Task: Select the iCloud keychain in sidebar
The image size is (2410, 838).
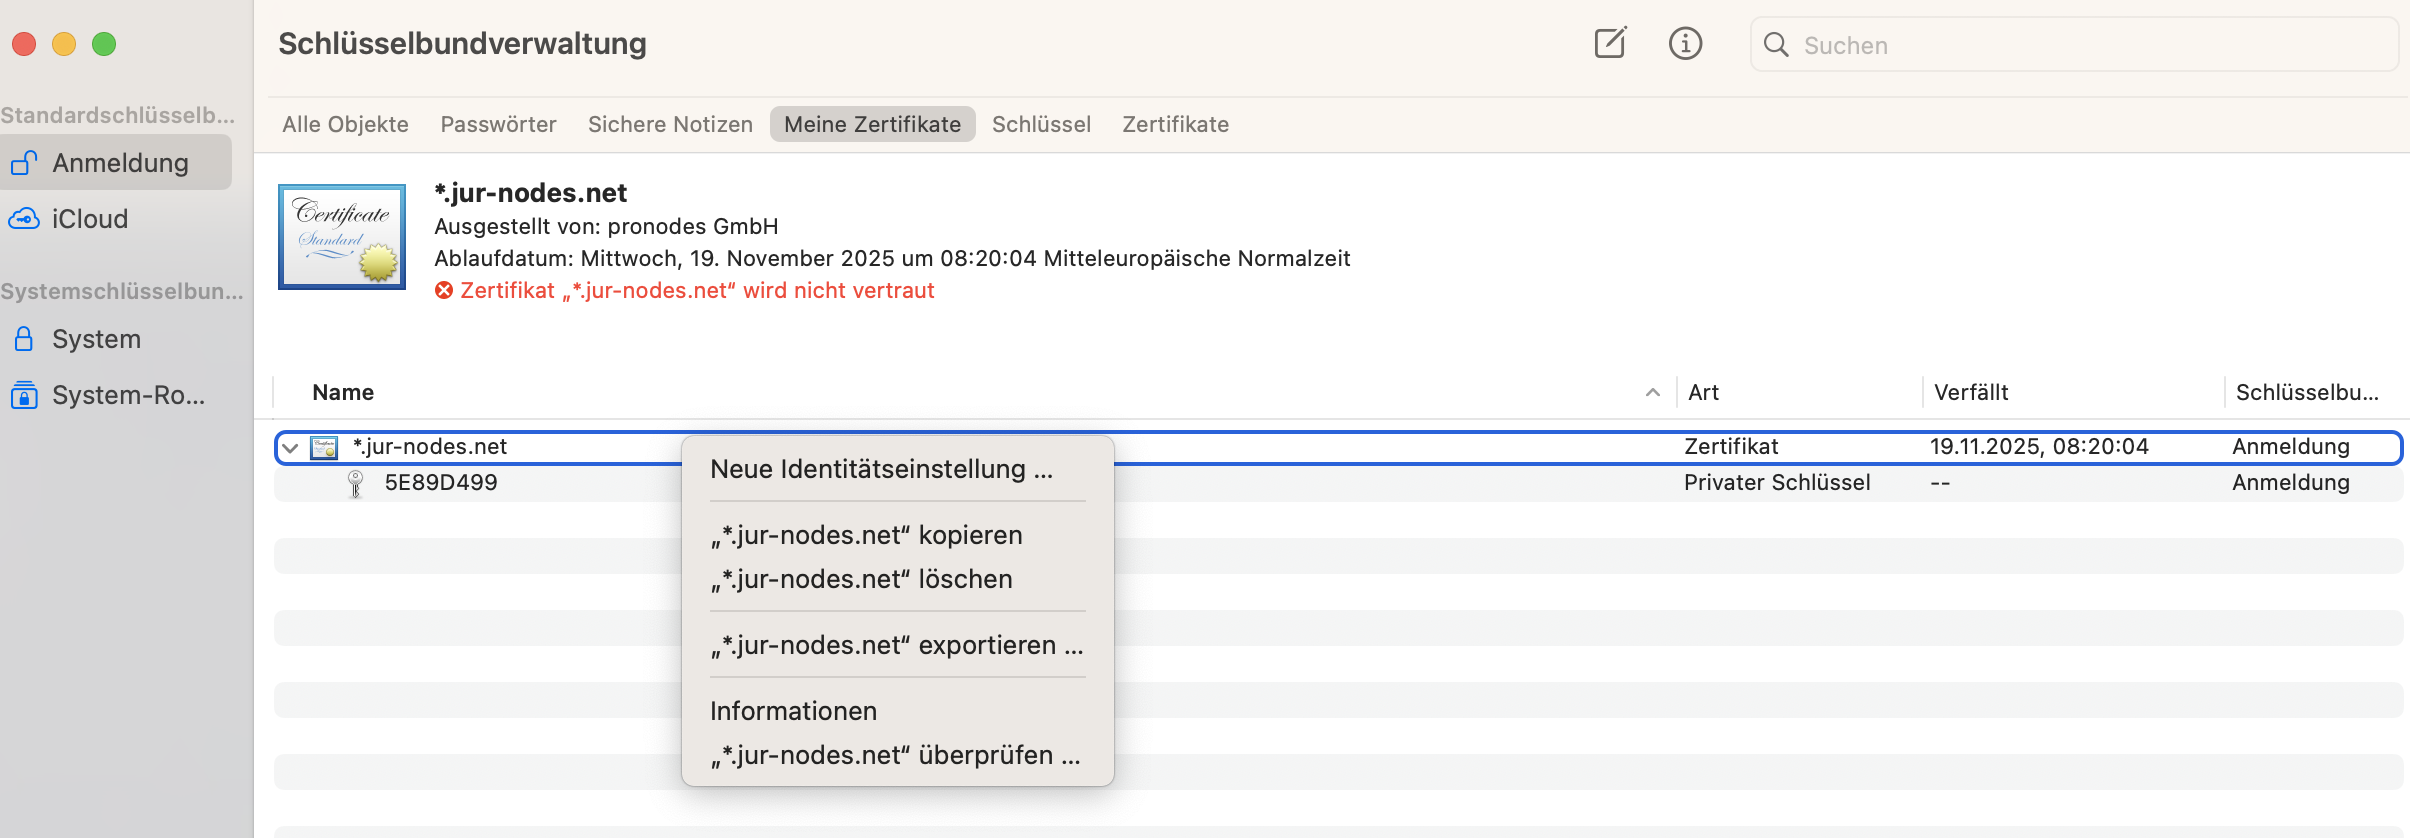Action: 90,219
